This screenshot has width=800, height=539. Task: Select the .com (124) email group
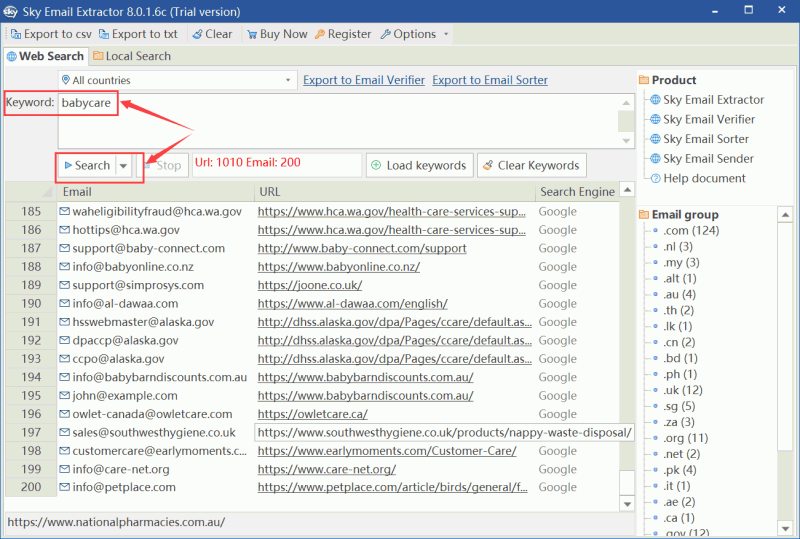[x=691, y=231]
